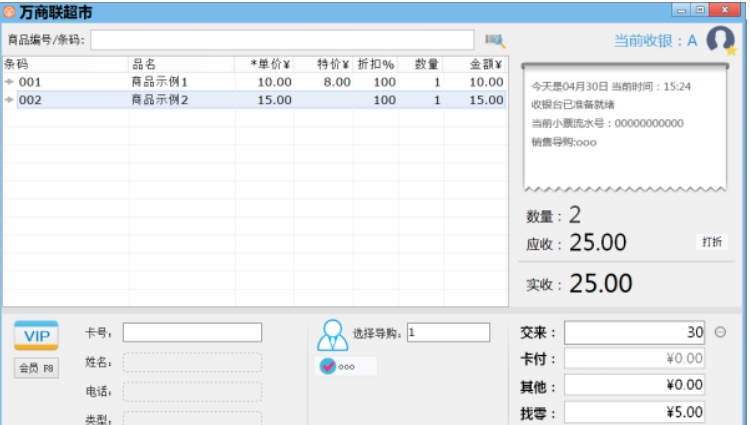
Task: Click the barcode search icon
Action: (x=495, y=40)
